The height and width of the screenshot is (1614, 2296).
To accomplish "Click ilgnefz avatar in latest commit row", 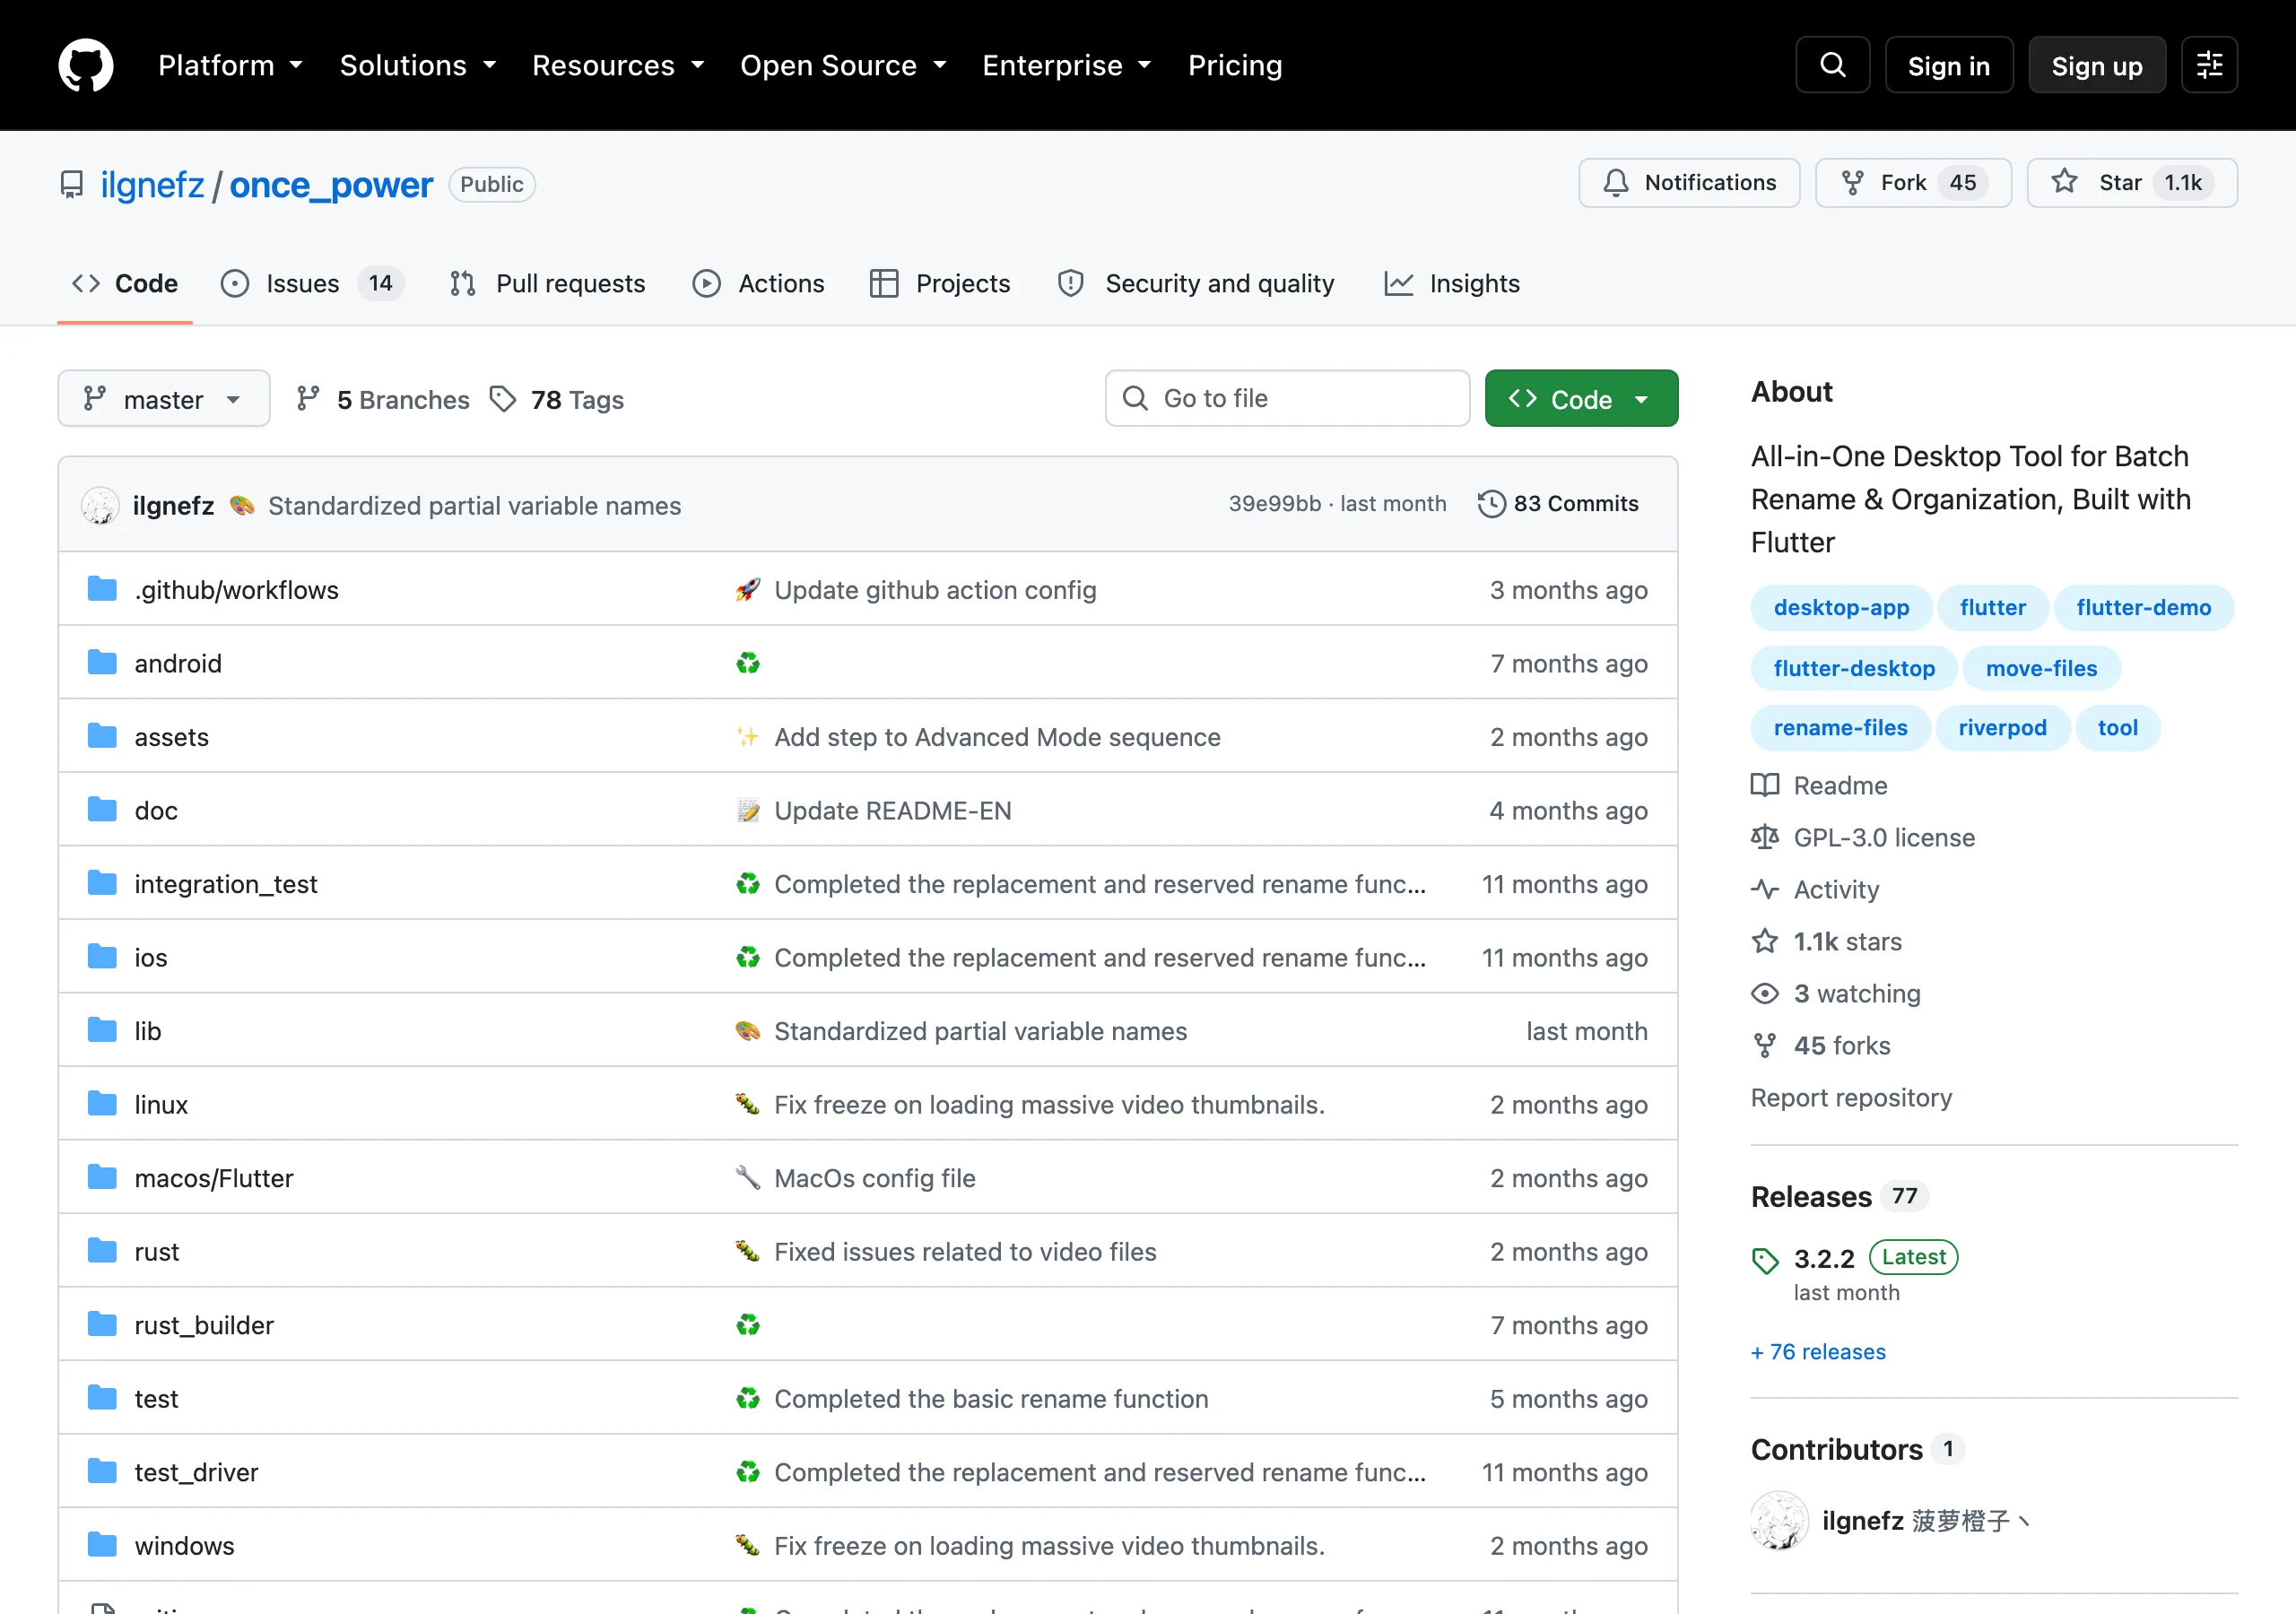I will 100,505.
